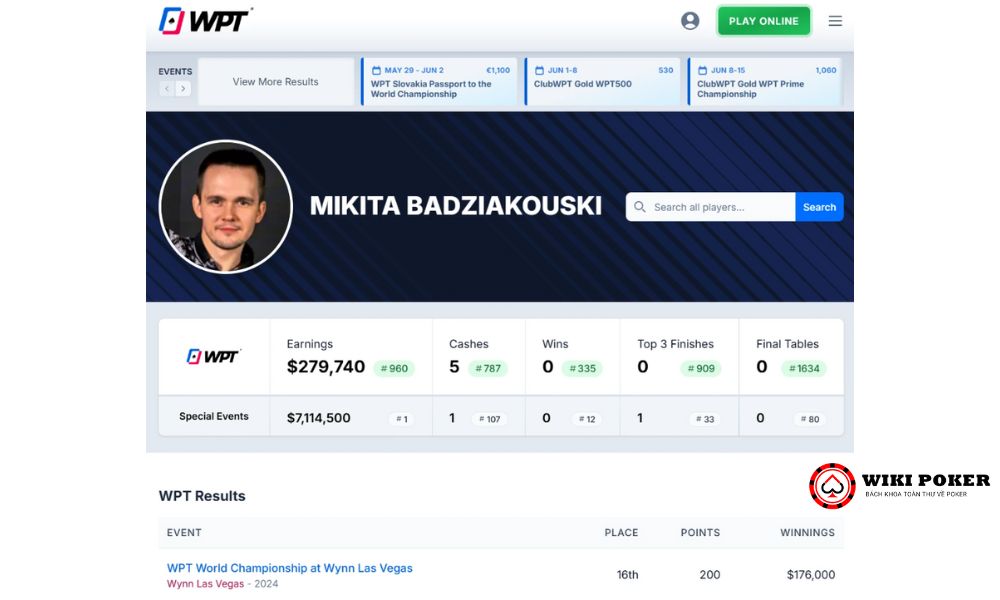Click the magnifier icon in search box
1000x600 pixels.
[640, 207]
